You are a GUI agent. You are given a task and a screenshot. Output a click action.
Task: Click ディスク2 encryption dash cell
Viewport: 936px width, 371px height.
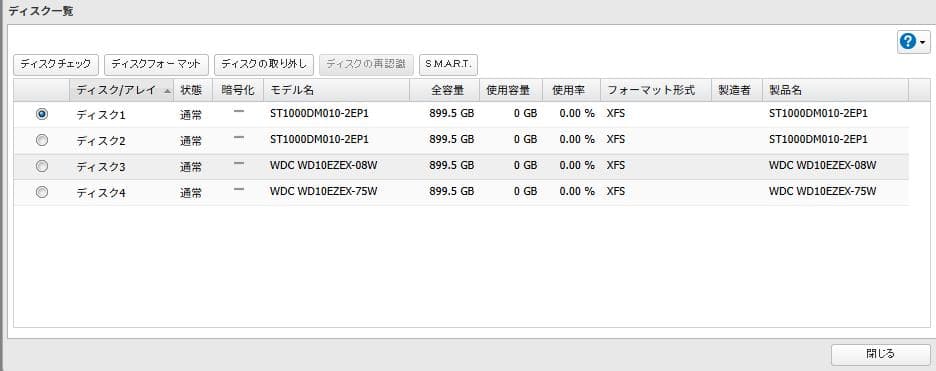239,138
